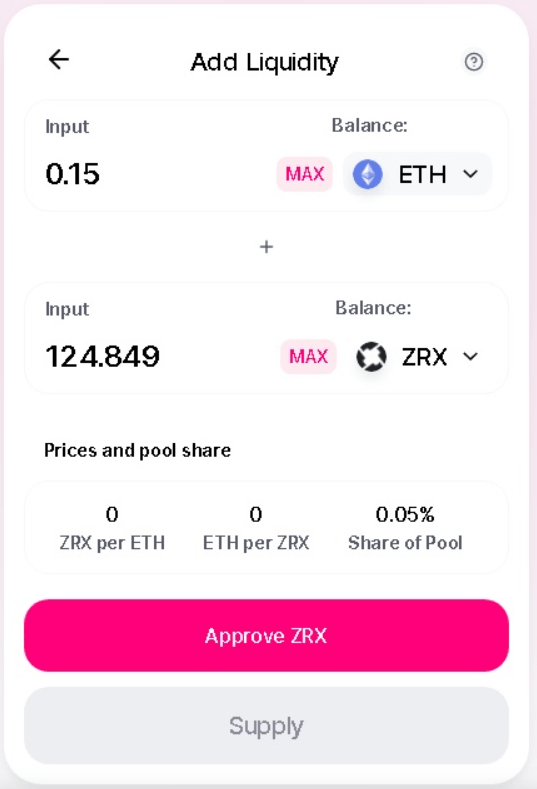Viewport: 537px width, 789px height.
Task: Click the Approve ZRX button
Action: [266, 636]
